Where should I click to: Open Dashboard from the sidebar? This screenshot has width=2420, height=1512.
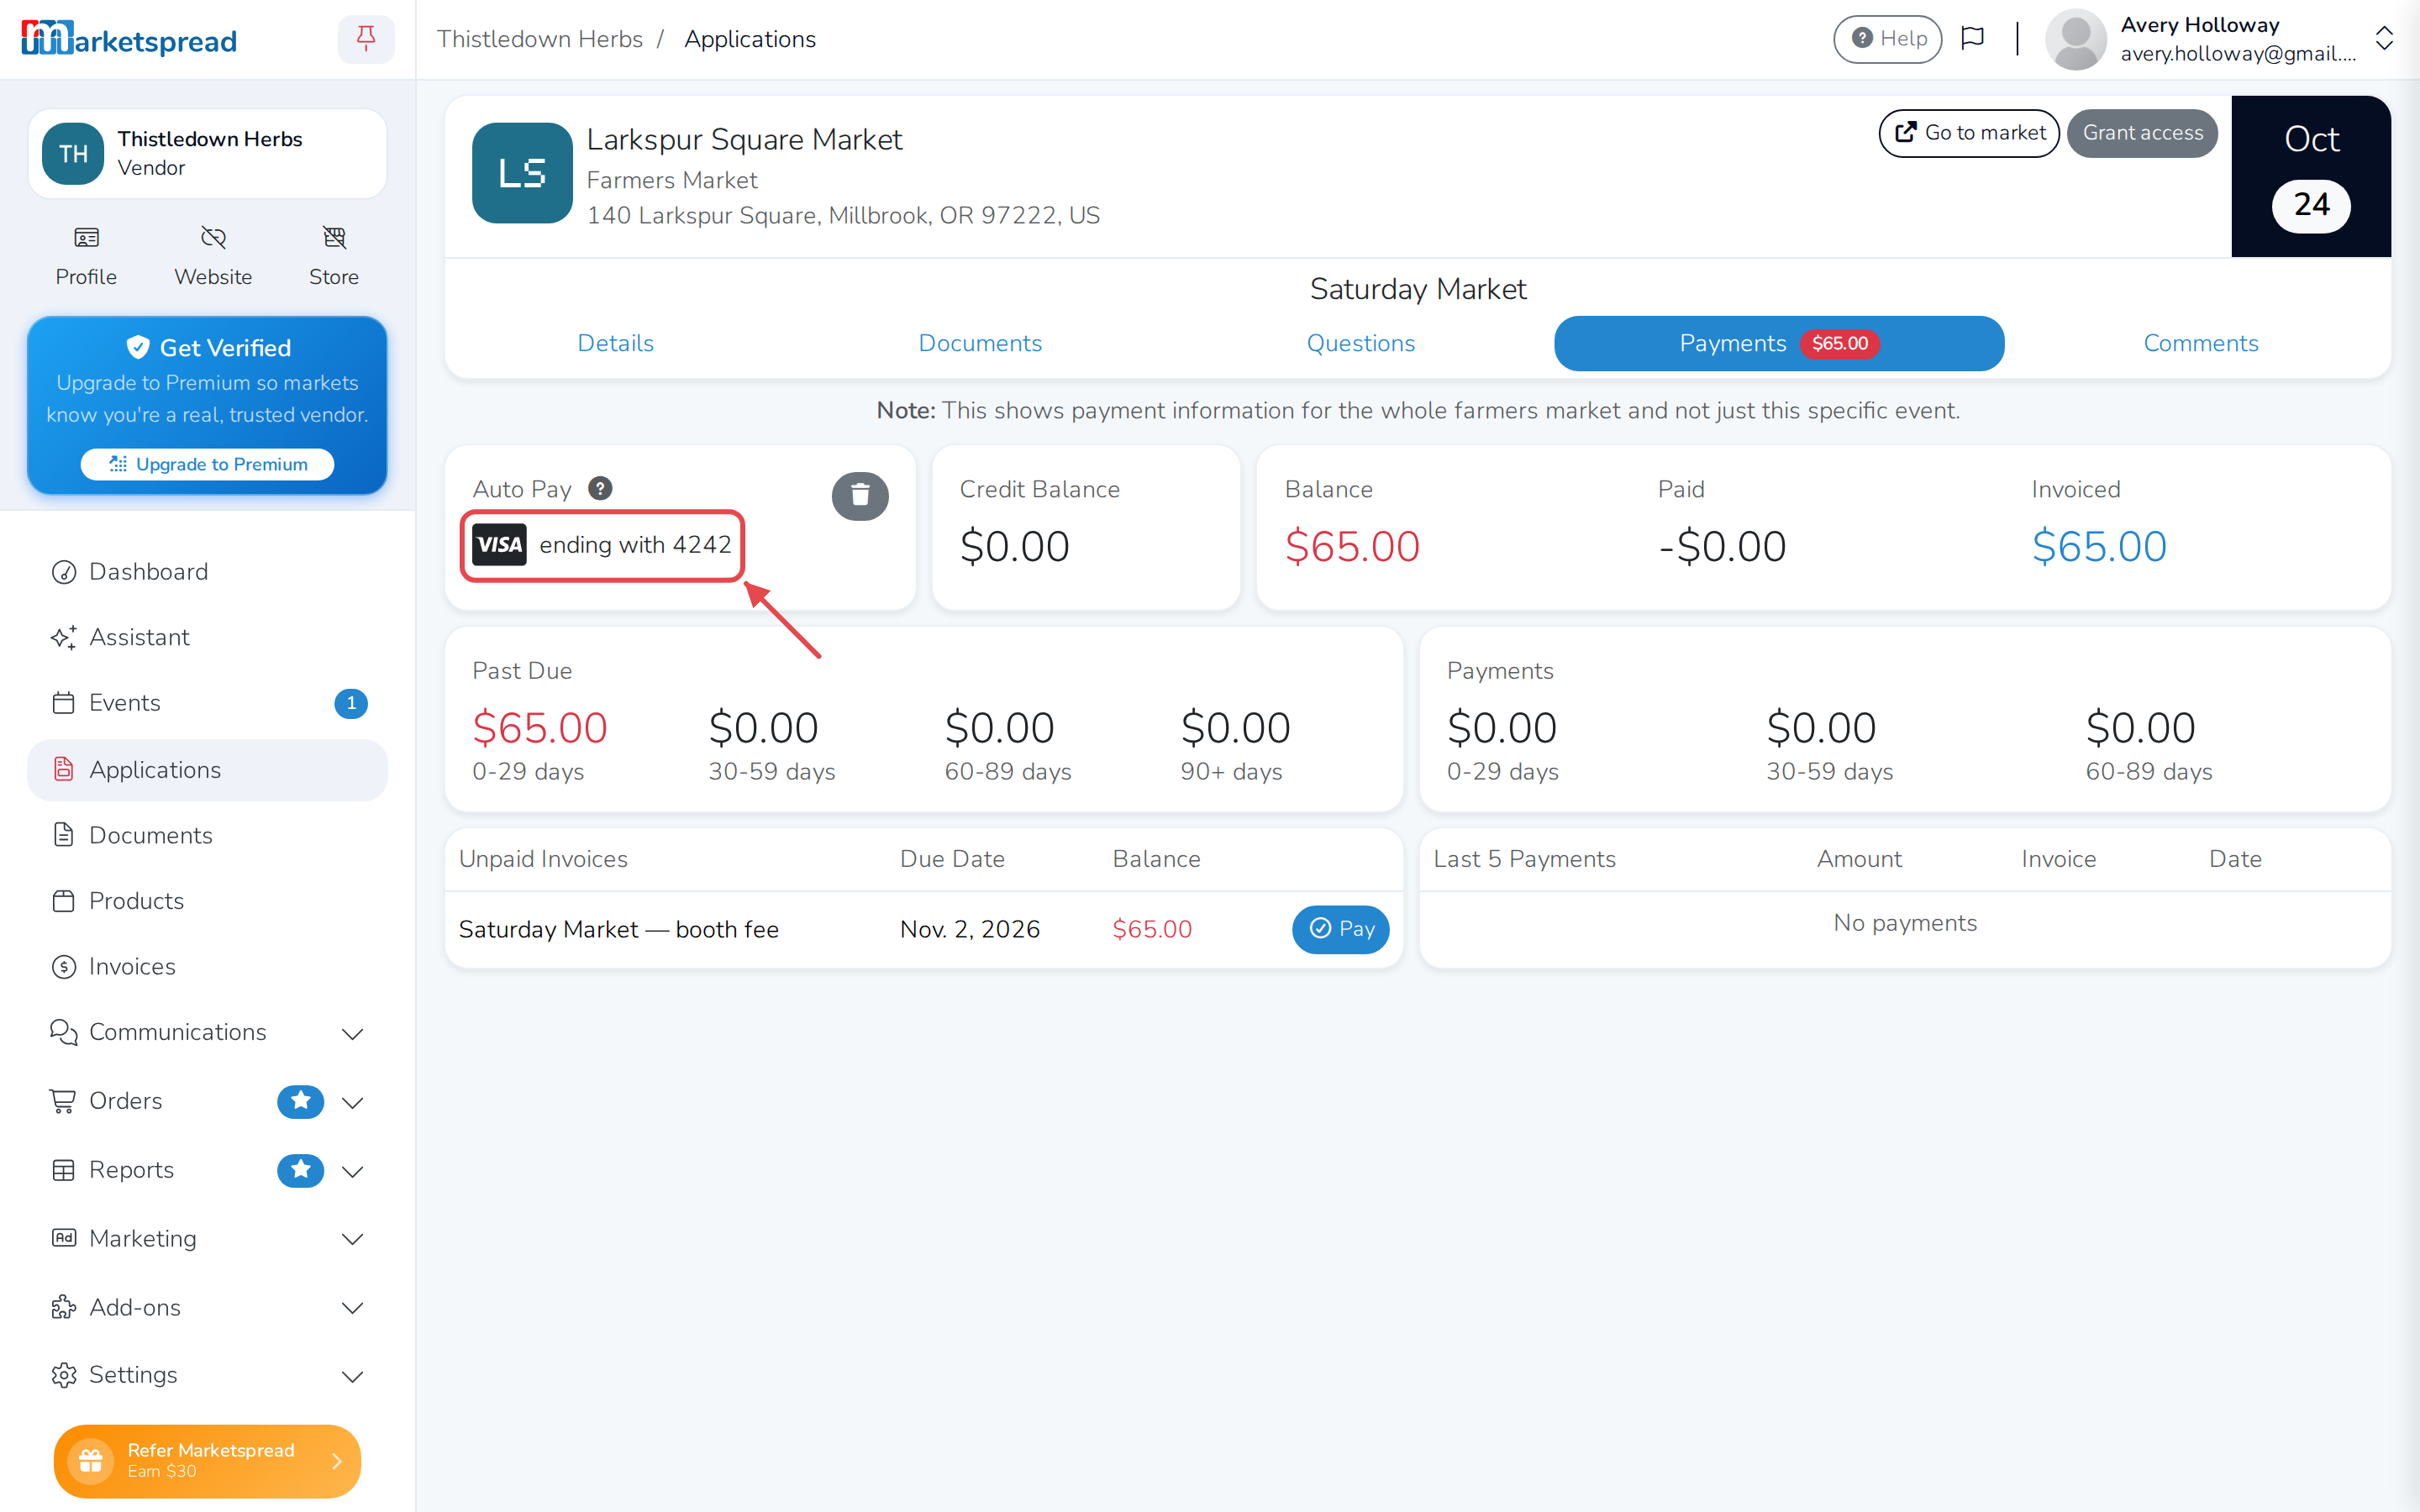click(x=207, y=571)
